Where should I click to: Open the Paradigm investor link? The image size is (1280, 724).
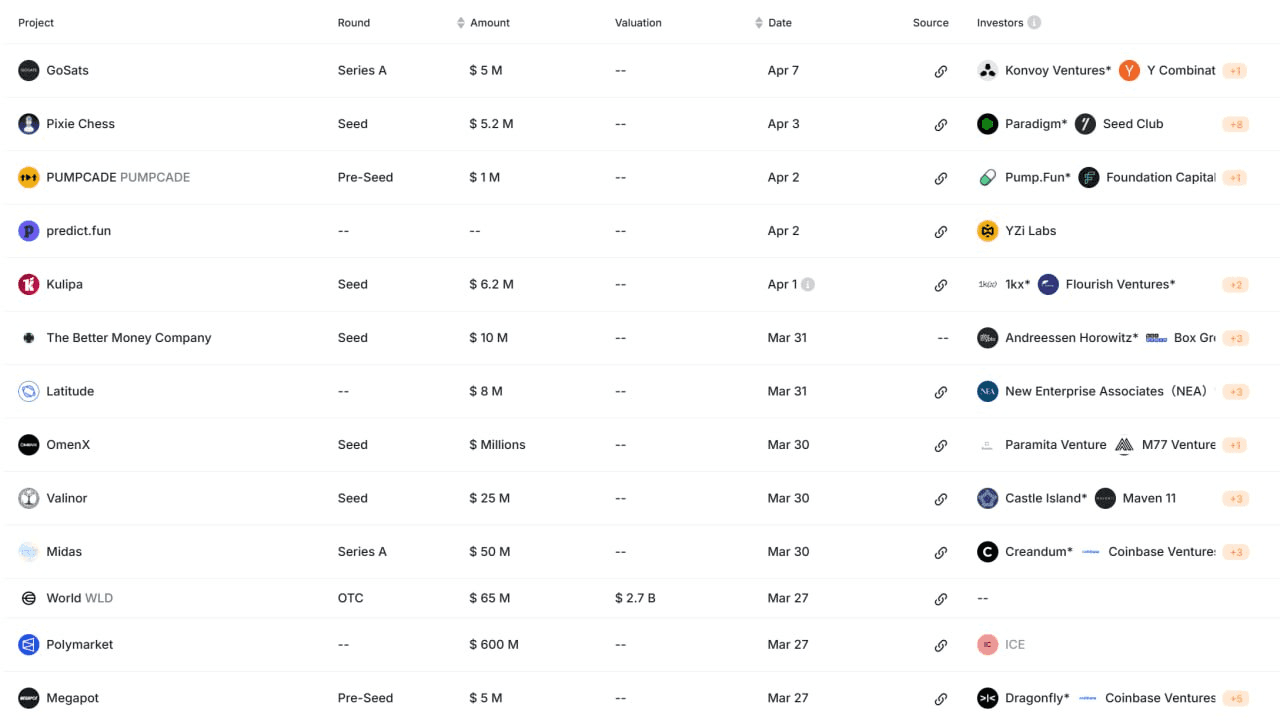pos(1034,124)
